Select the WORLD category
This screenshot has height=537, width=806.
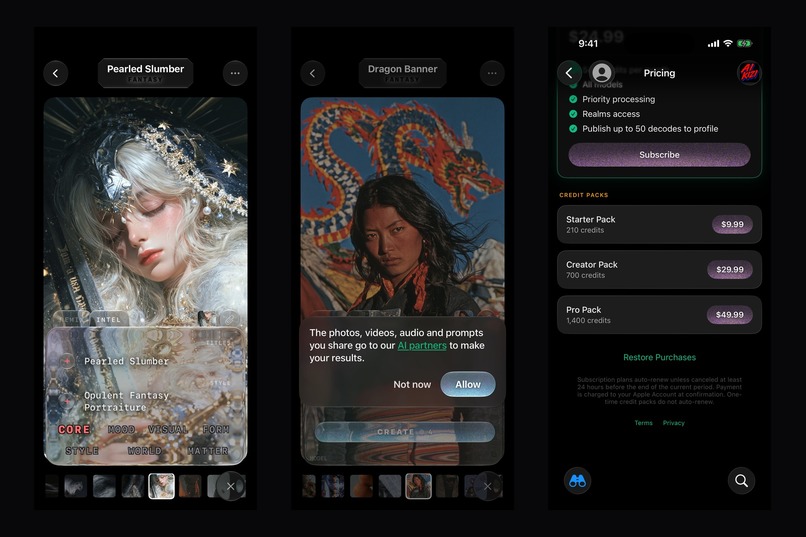144,451
